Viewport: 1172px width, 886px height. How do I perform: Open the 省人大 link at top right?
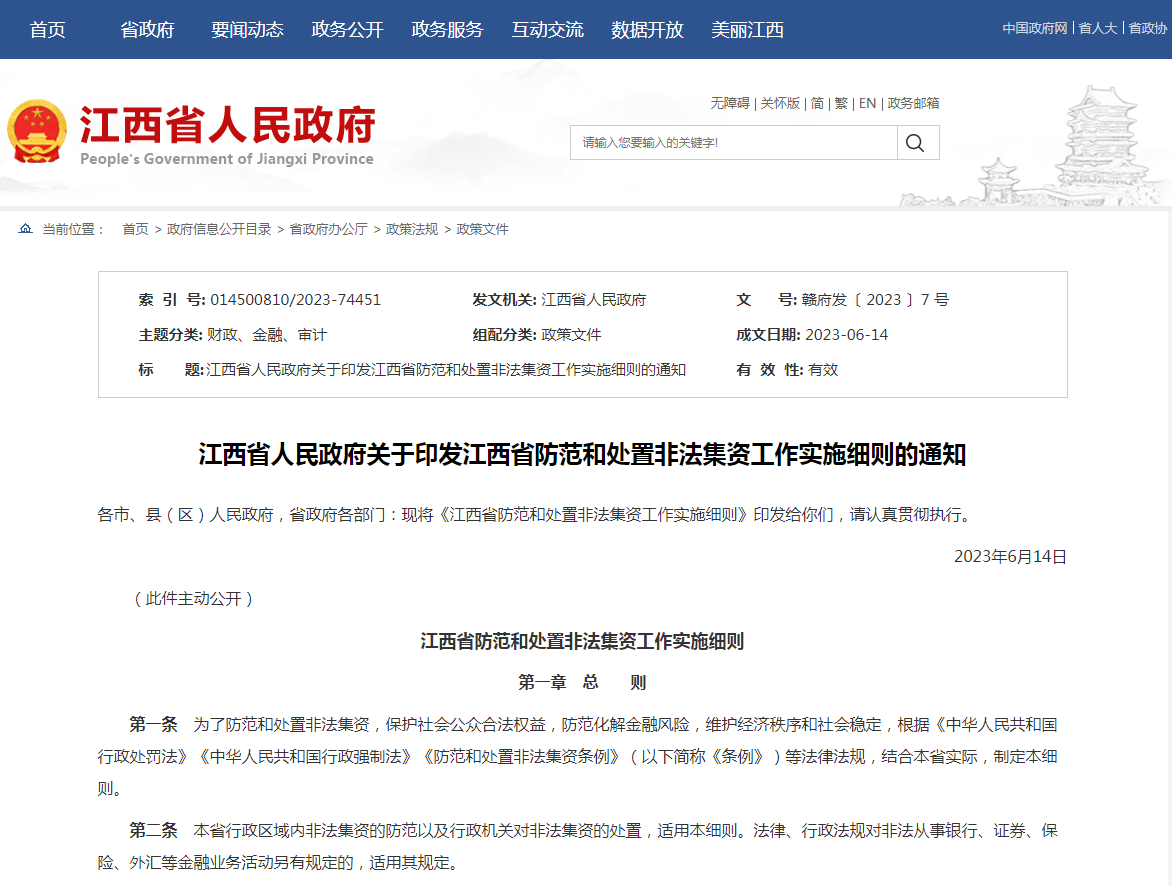pyautogui.click(x=1097, y=28)
